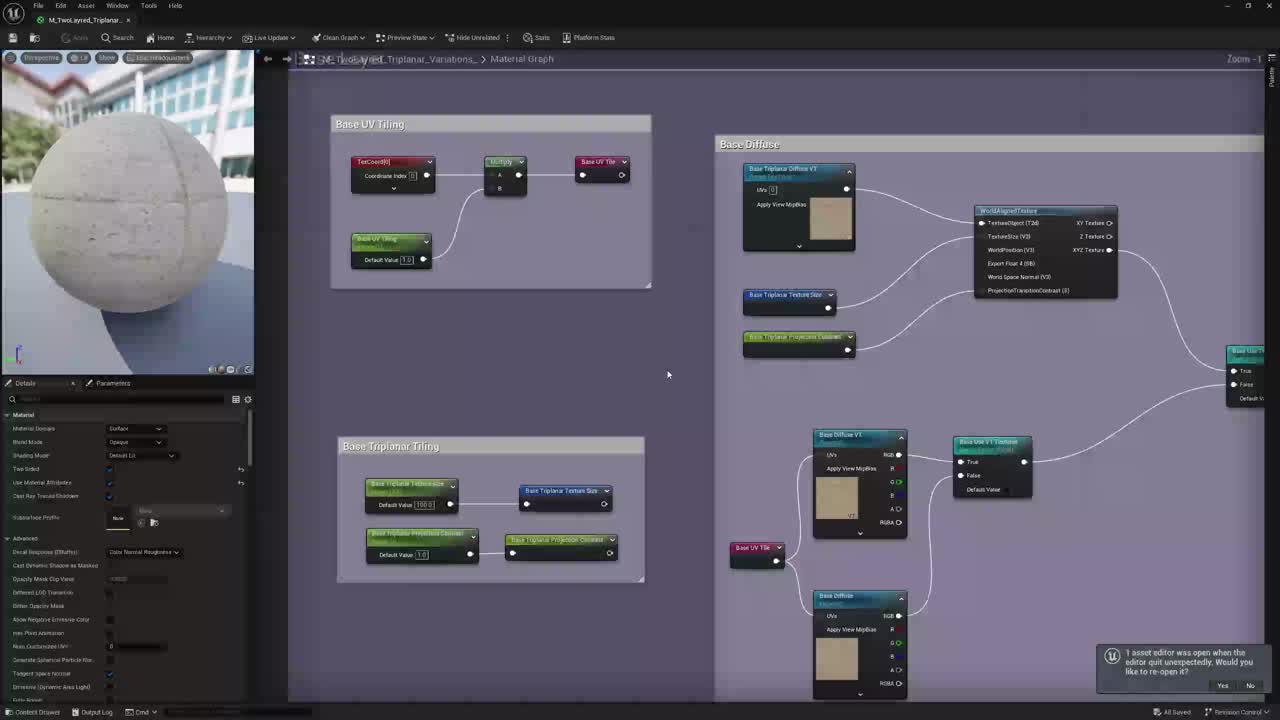Click the Details search field

(x=116, y=399)
